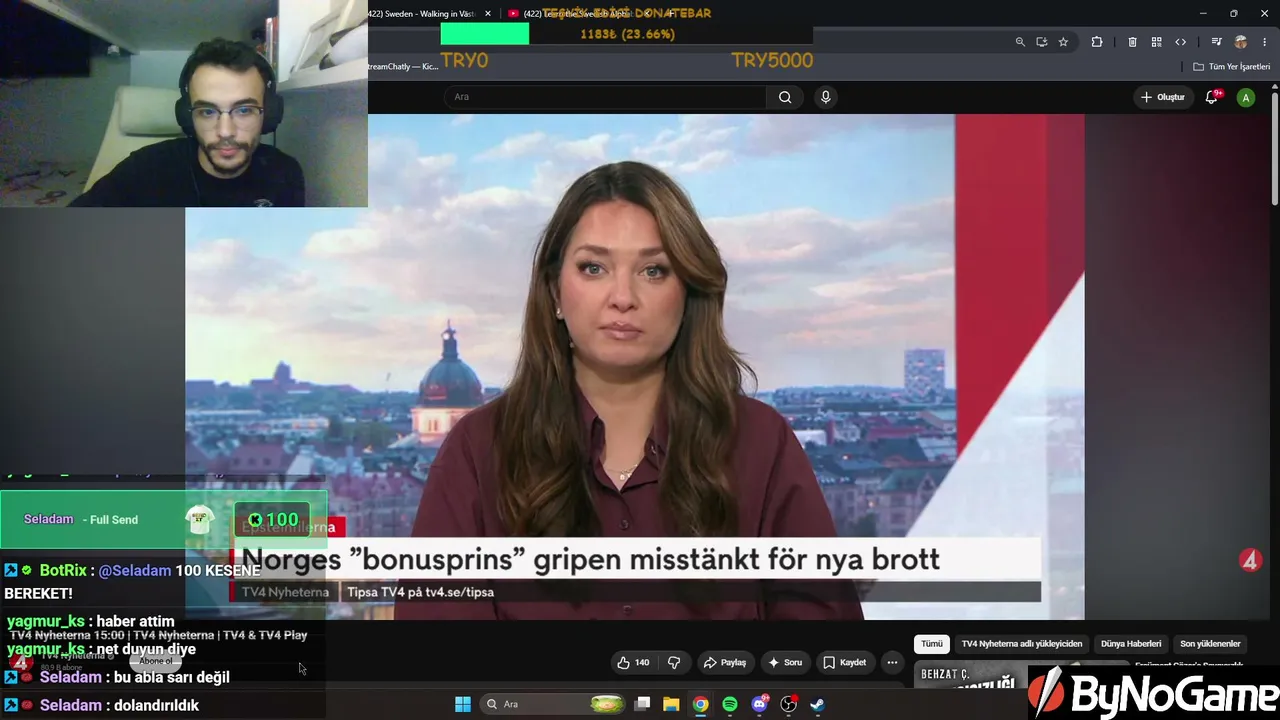Open the Tüm Yer İşaretleri bookmarks folder

[x=1232, y=67]
